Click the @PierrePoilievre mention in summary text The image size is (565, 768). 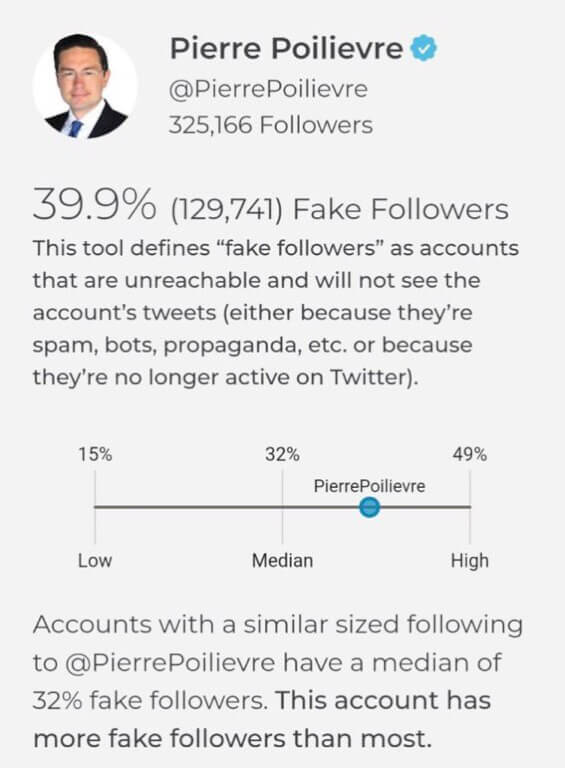point(169,662)
